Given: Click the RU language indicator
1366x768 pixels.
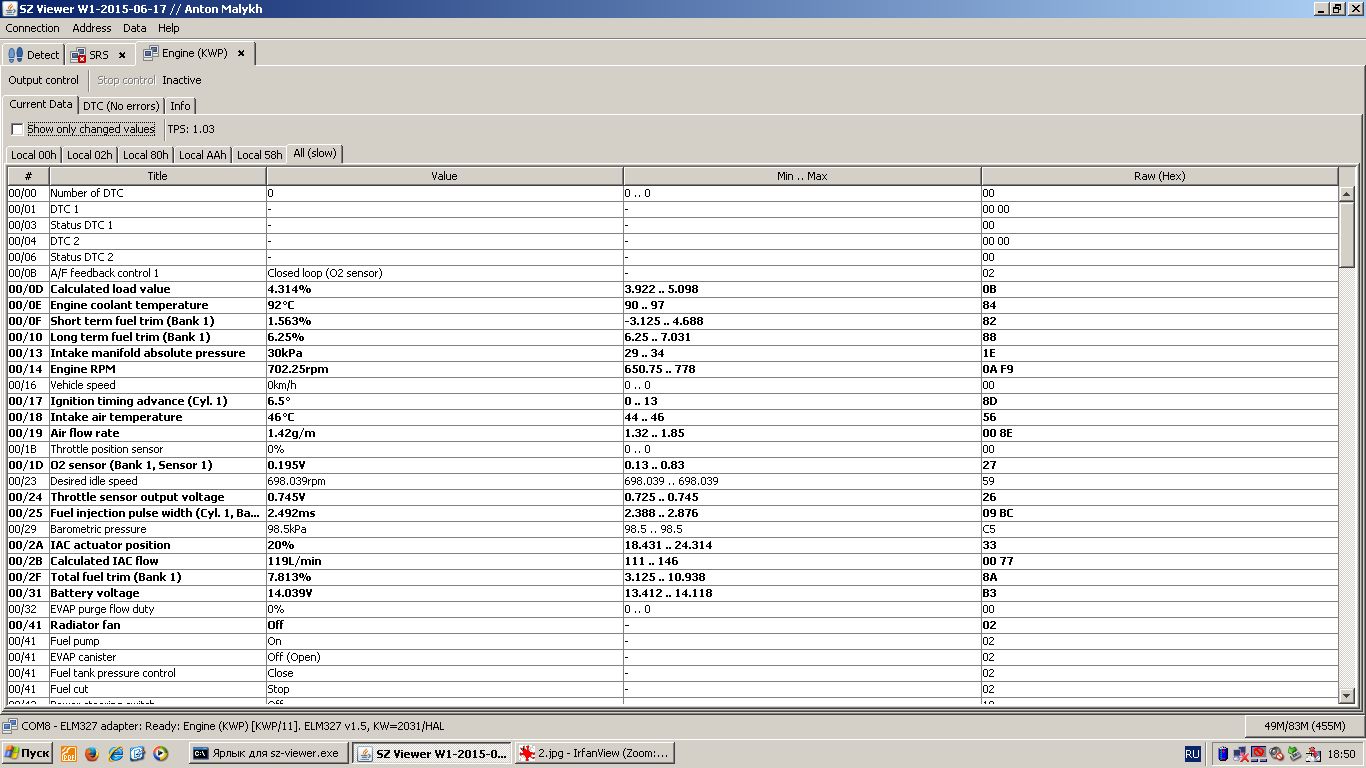Looking at the screenshot, I should pyautogui.click(x=1193, y=753).
